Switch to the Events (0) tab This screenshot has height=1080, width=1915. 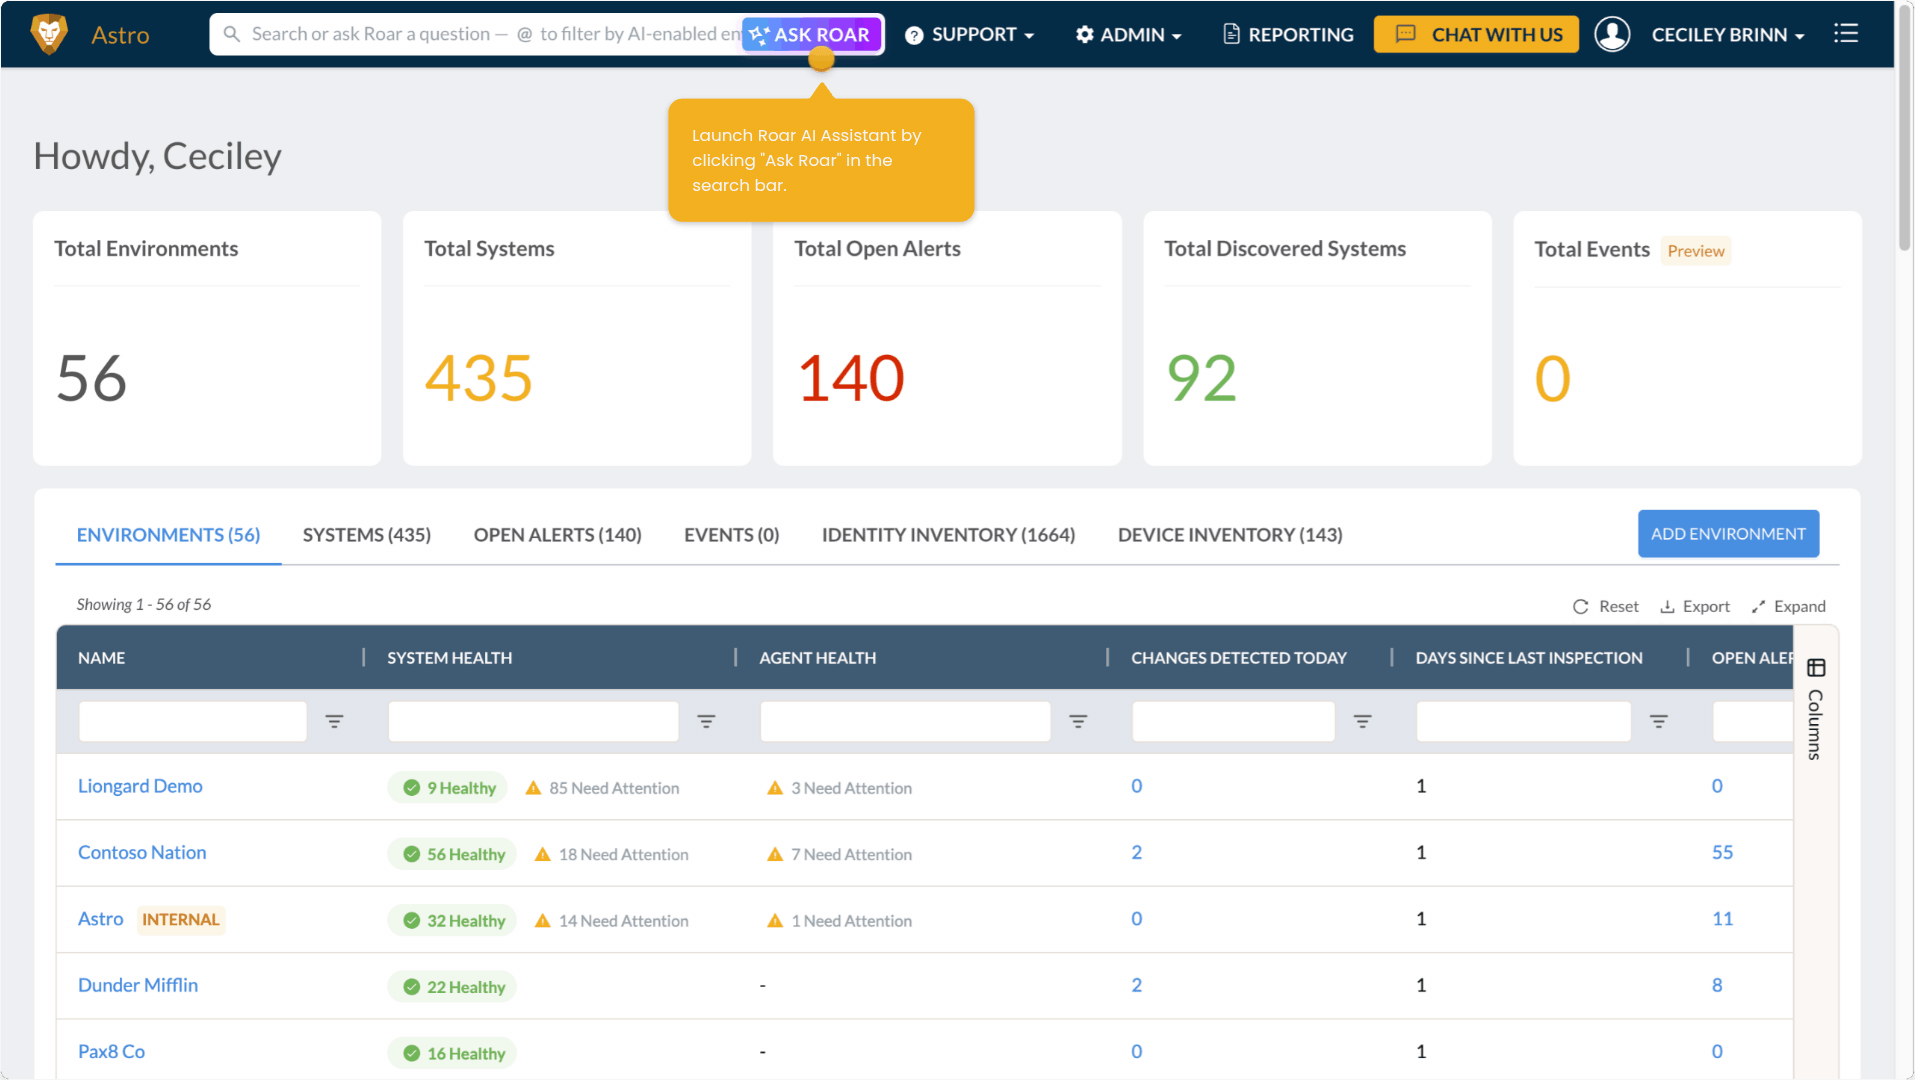pos(732,535)
